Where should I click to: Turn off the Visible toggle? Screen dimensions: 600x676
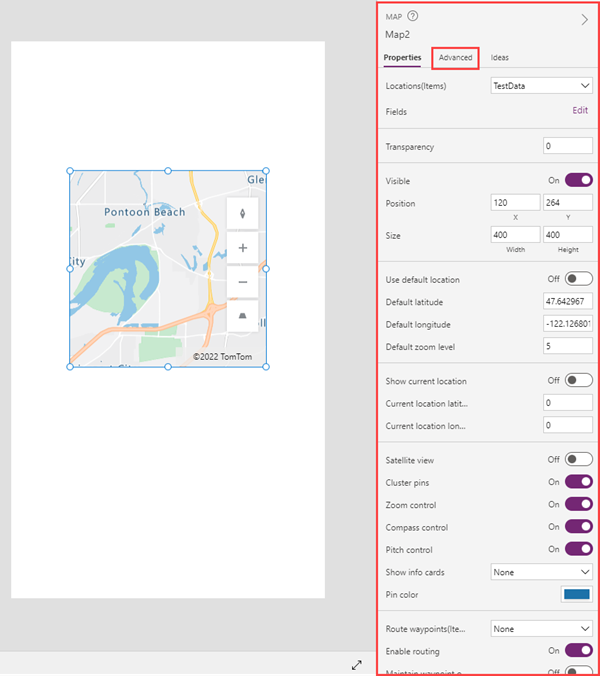tap(579, 180)
